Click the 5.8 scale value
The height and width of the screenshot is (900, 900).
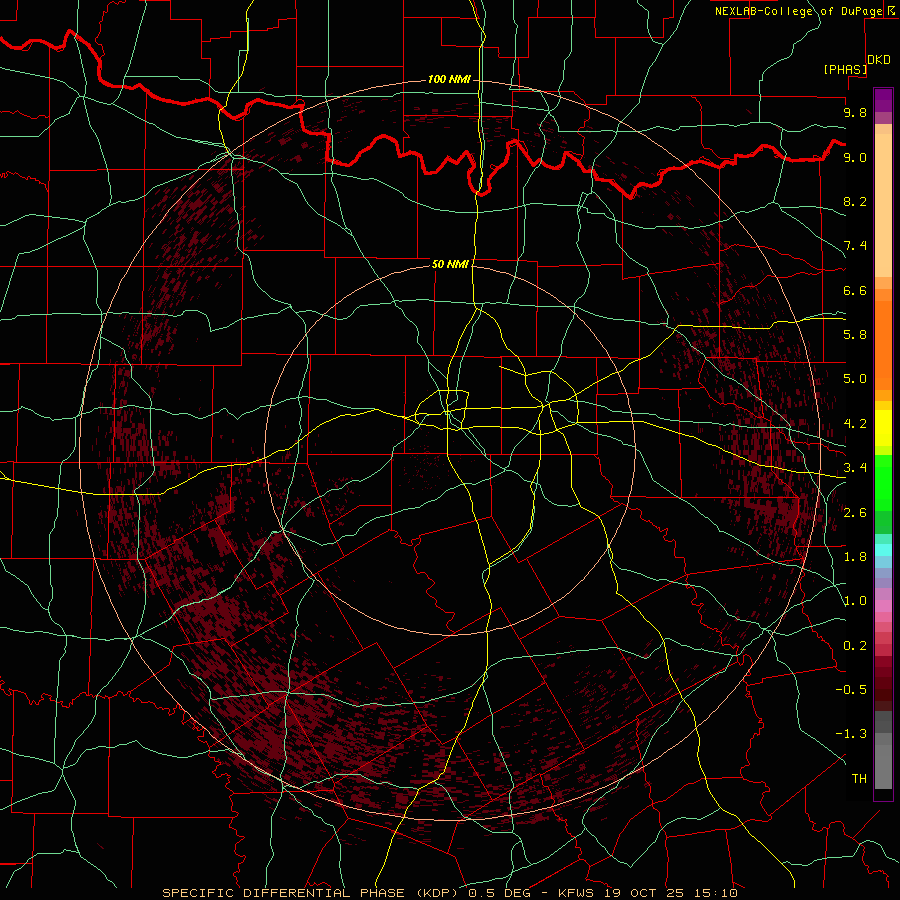pos(855,335)
